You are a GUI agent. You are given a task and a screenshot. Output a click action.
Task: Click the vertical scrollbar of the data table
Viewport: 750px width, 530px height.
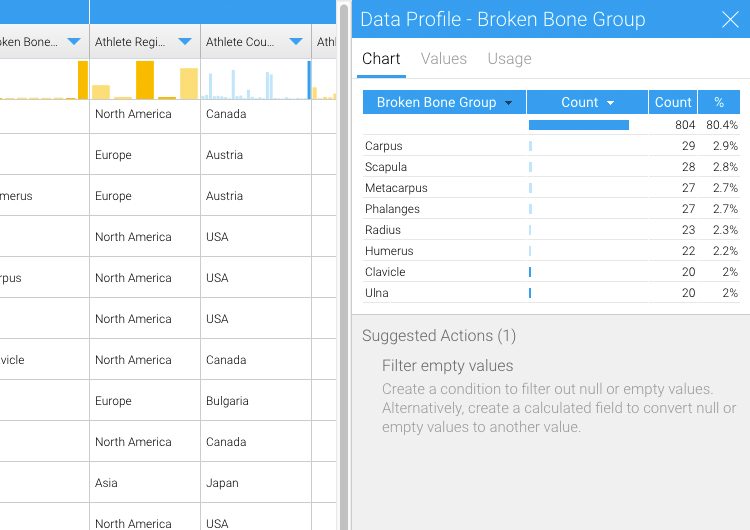pos(343,268)
